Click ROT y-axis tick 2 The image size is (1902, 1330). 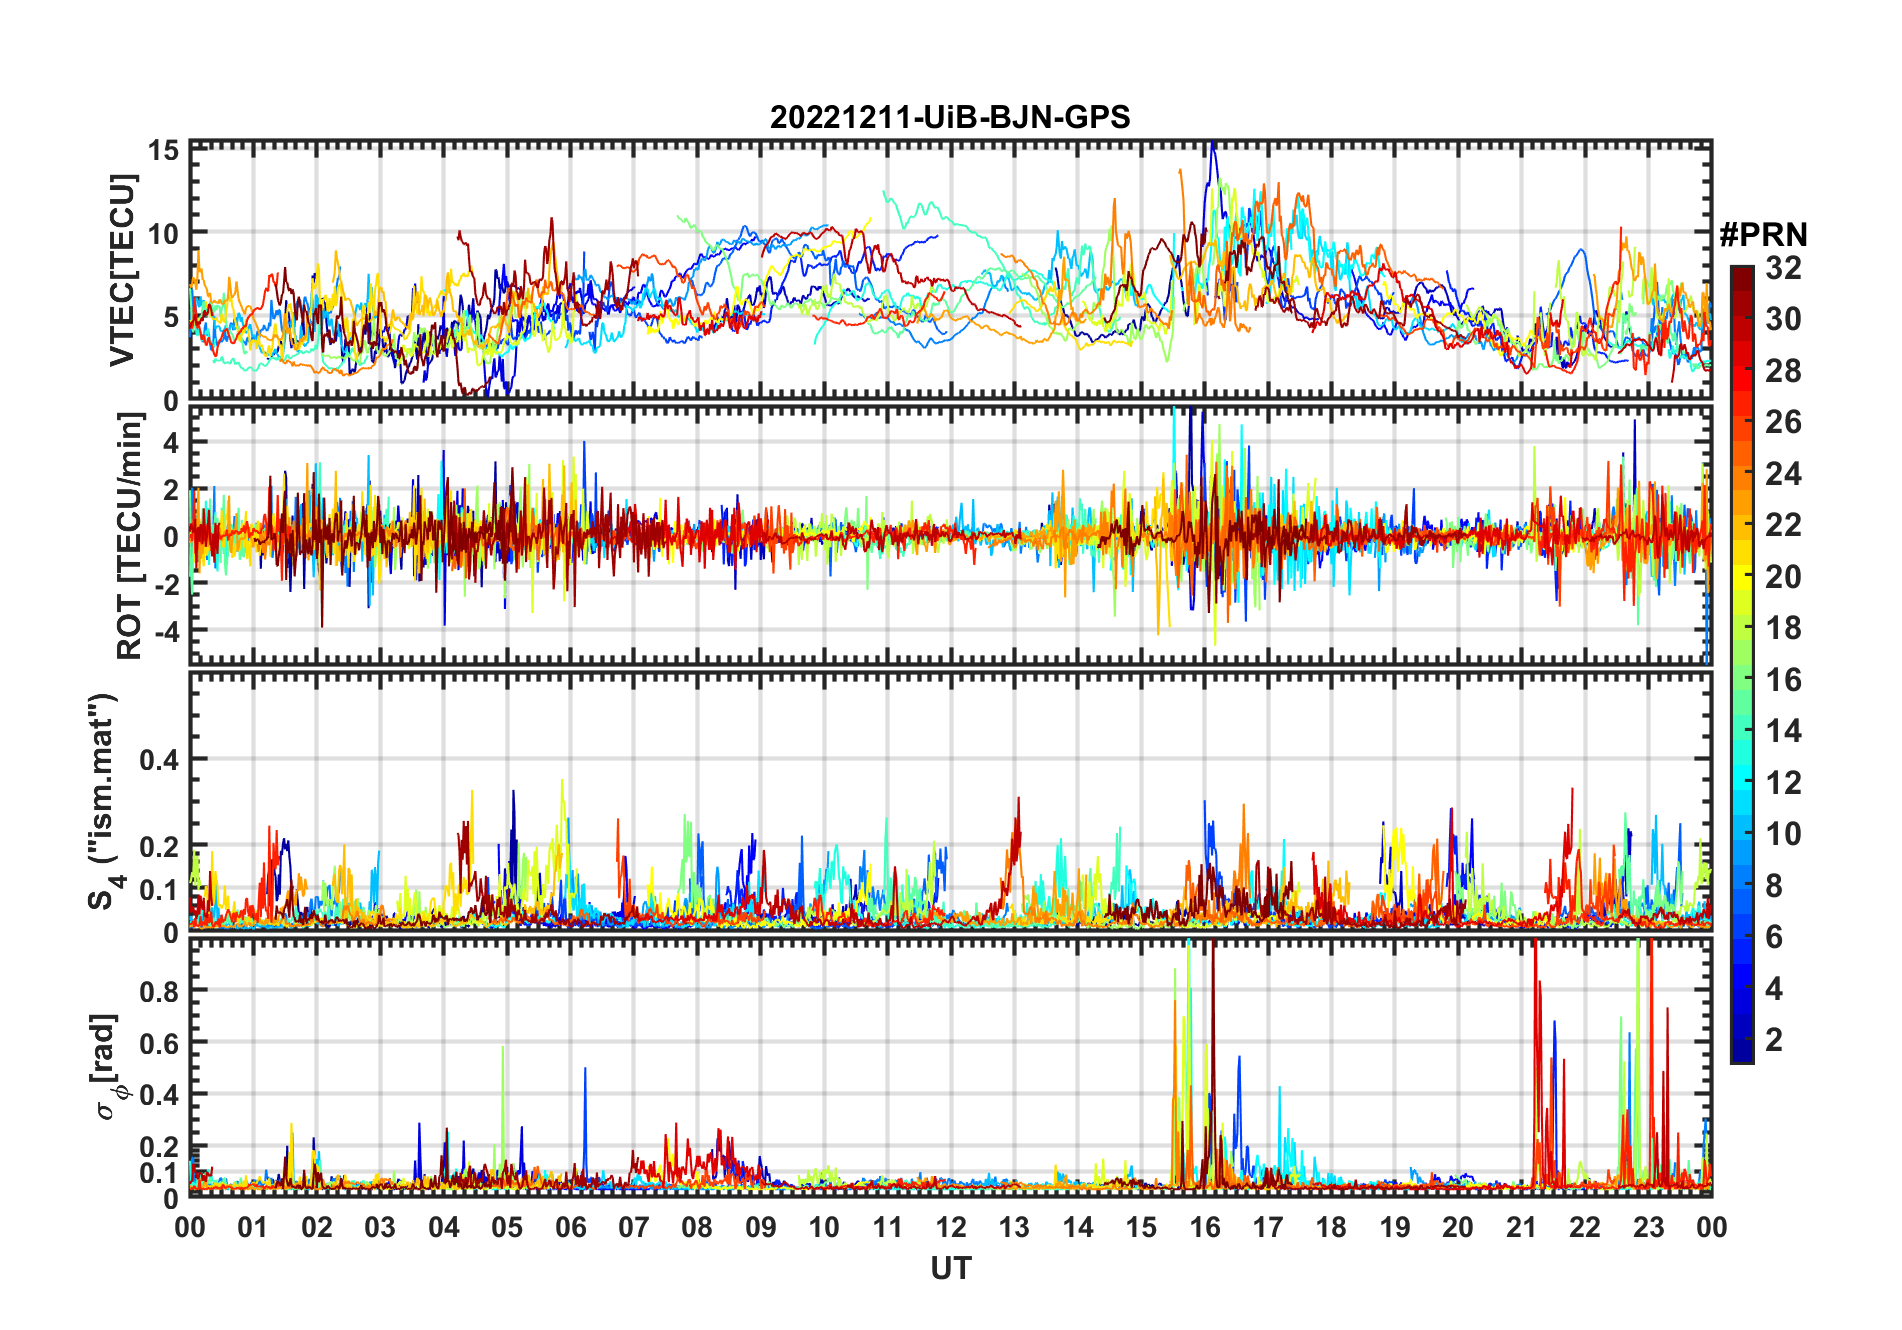click(x=171, y=490)
